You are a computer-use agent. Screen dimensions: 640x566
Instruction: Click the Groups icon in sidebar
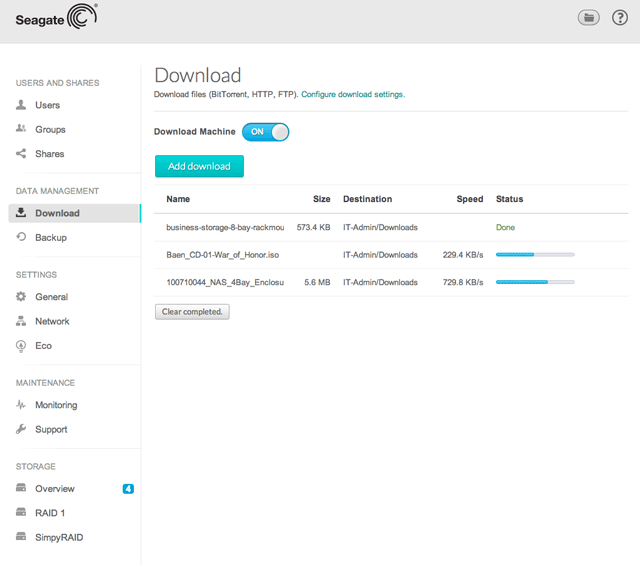tap(22, 129)
